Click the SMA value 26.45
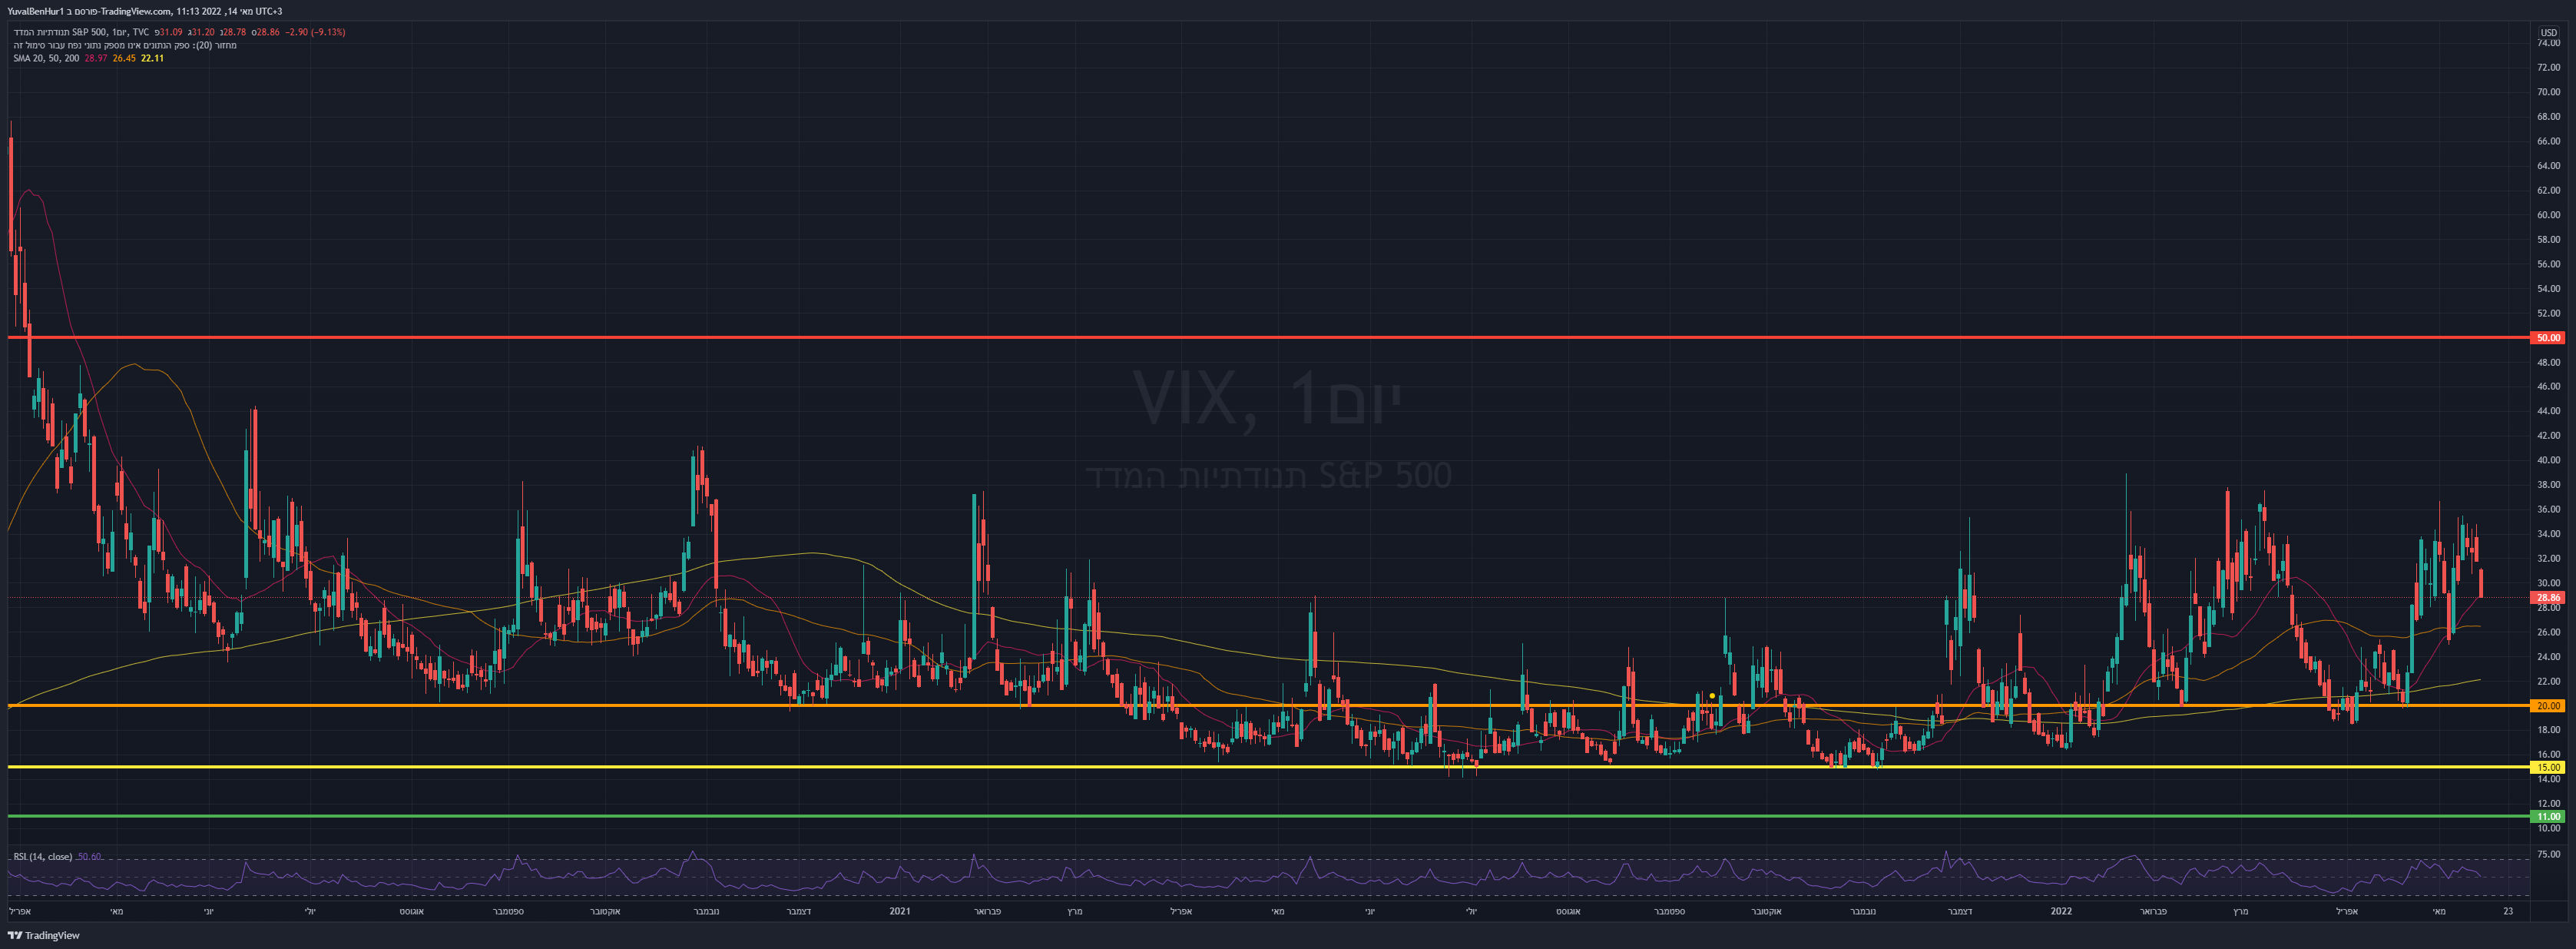 124,58
